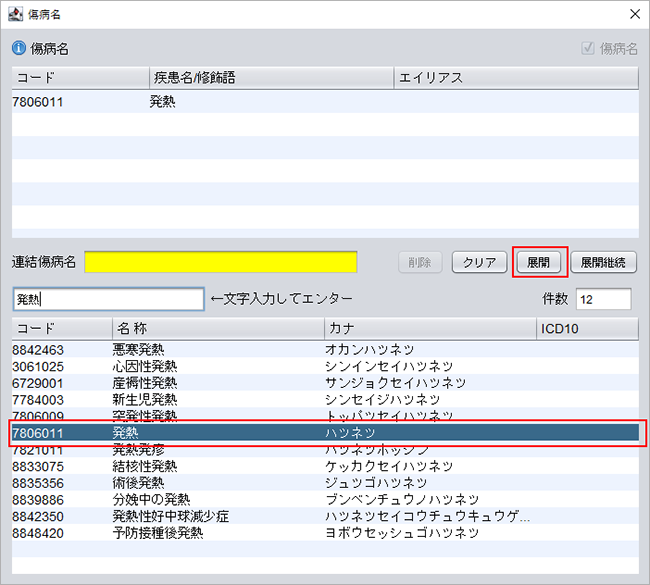The height and width of the screenshot is (585, 650).
Task: Click the カナ column header
Action: point(428,328)
